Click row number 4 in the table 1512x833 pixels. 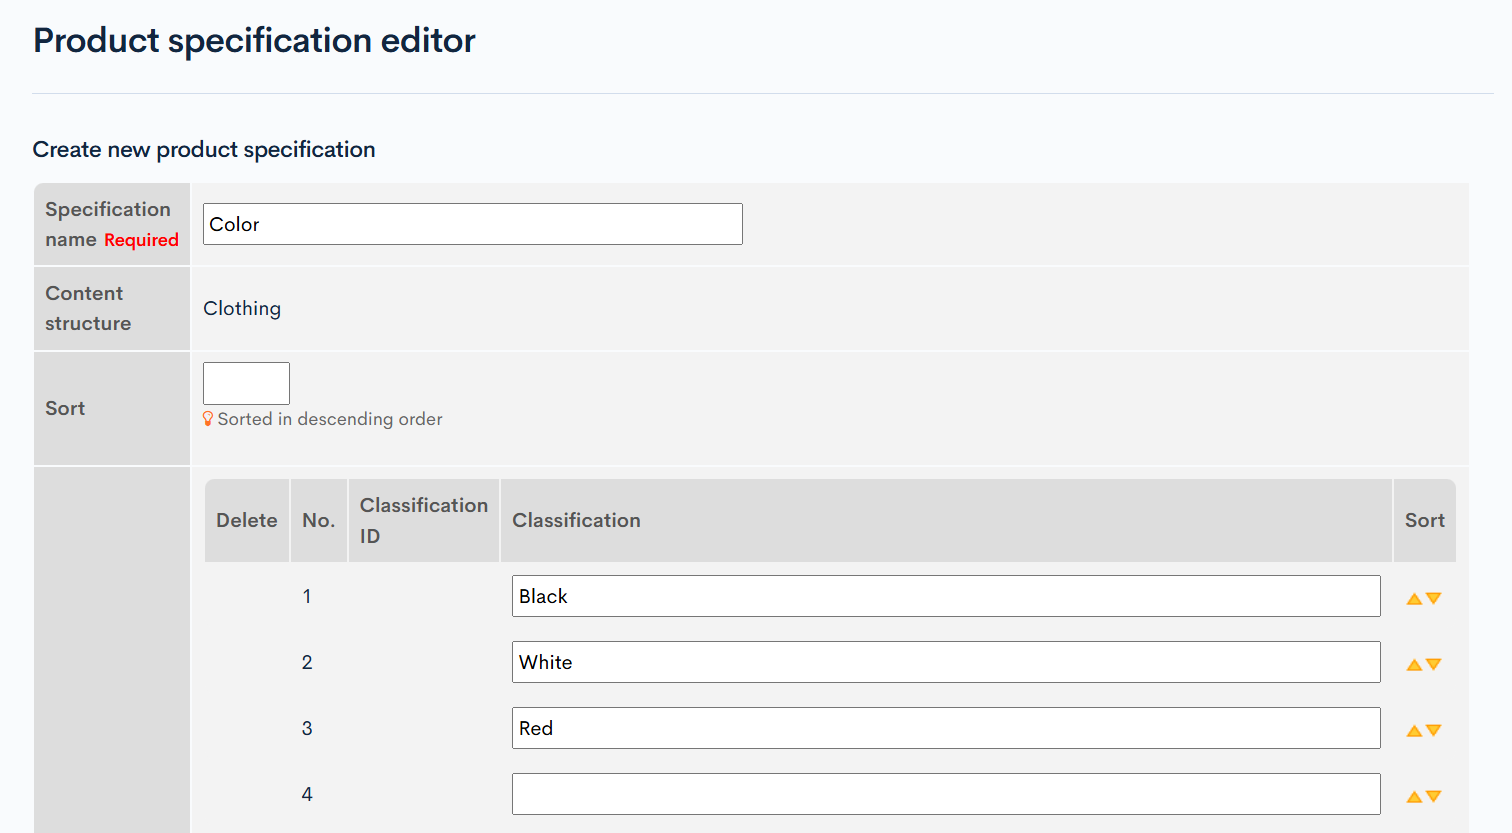pyautogui.click(x=307, y=794)
